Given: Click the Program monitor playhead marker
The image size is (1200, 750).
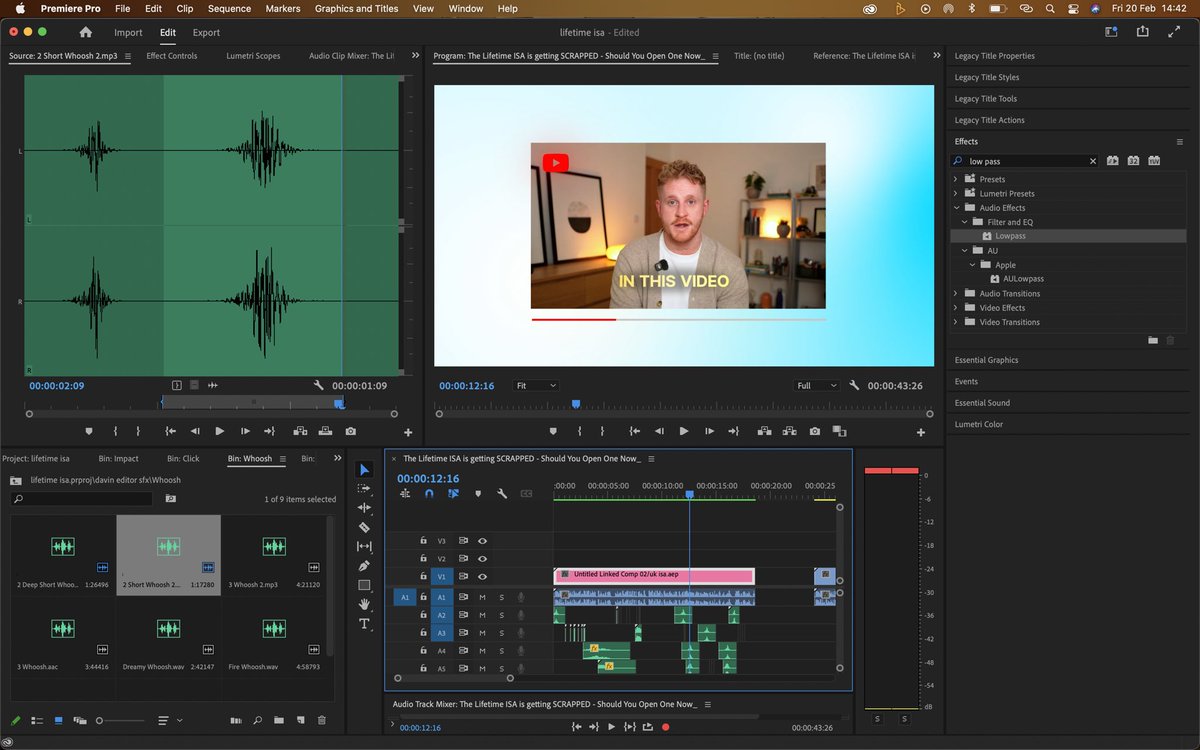Looking at the screenshot, I should [x=575, y=404].
